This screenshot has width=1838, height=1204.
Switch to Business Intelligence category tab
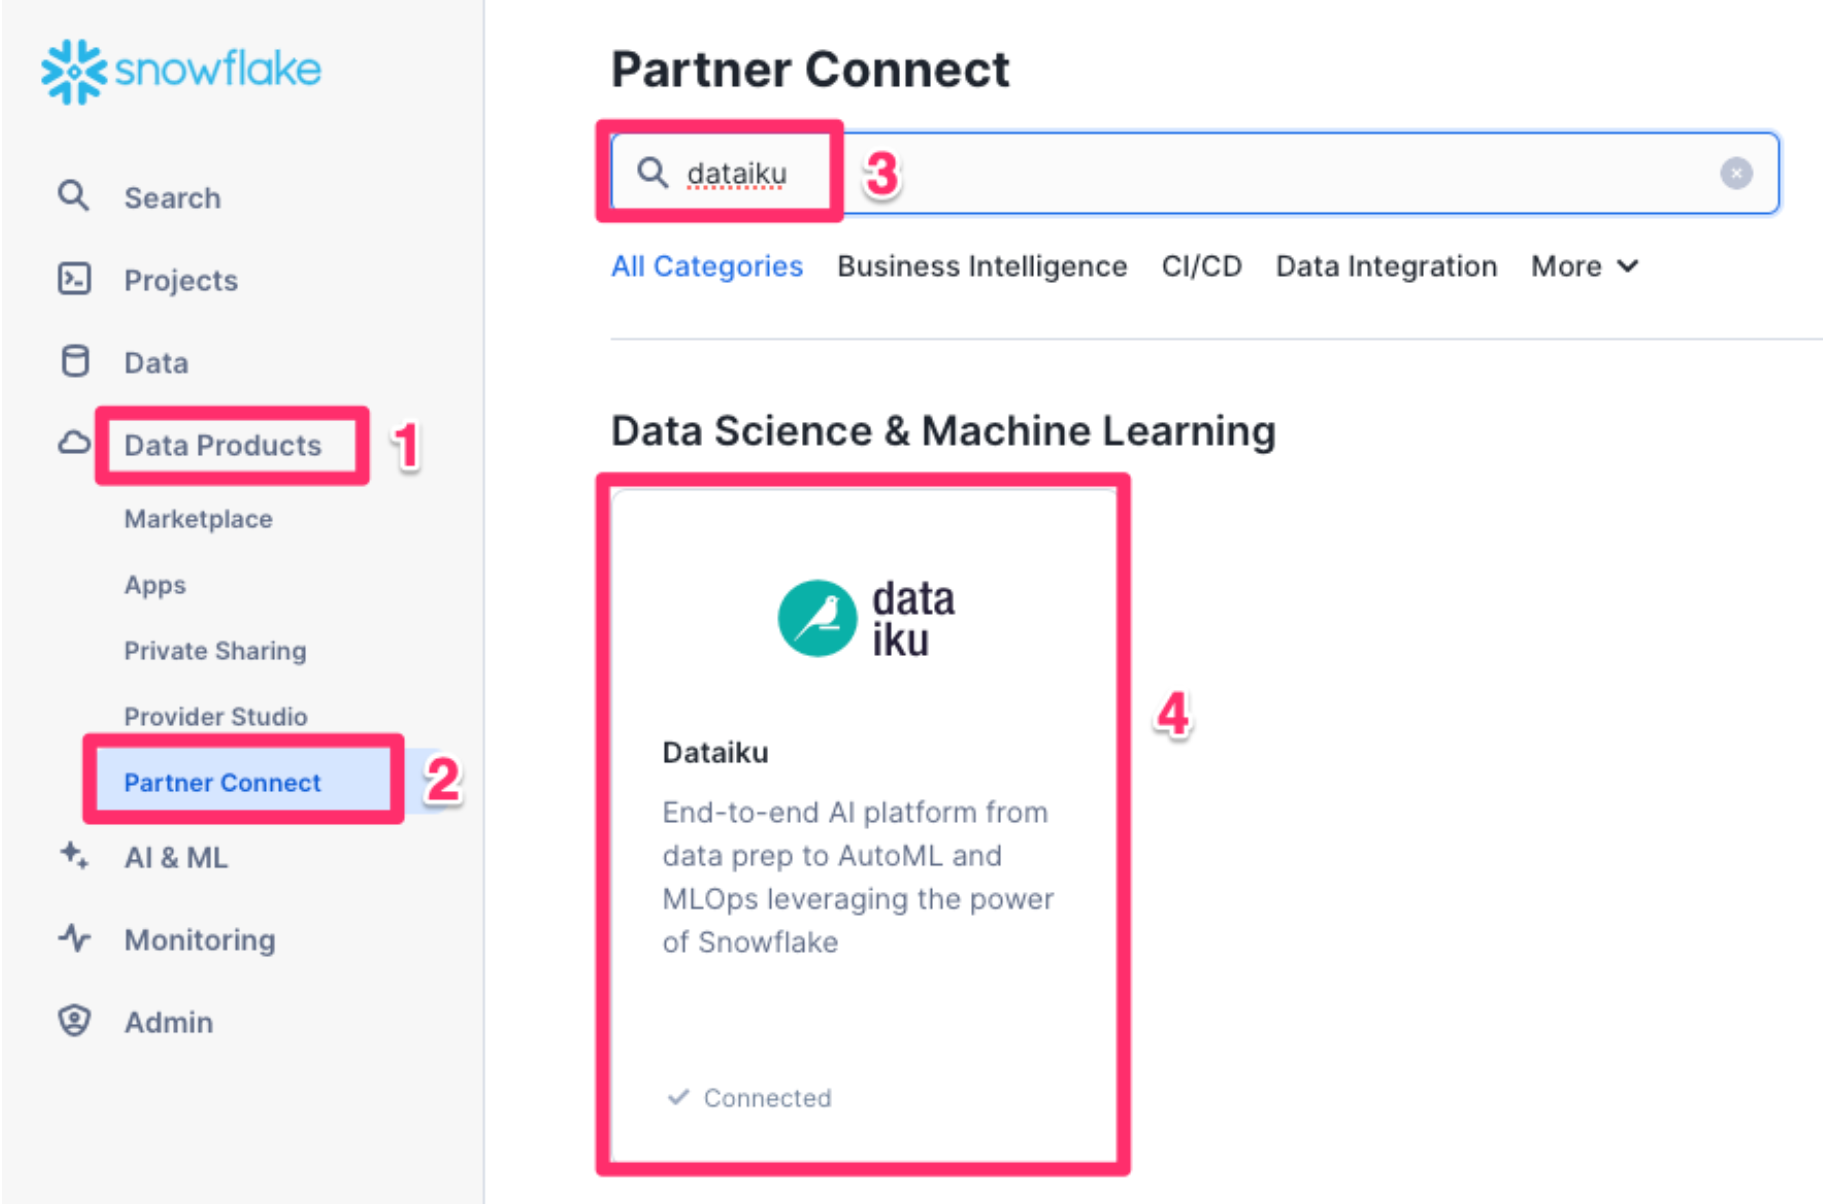981,266
